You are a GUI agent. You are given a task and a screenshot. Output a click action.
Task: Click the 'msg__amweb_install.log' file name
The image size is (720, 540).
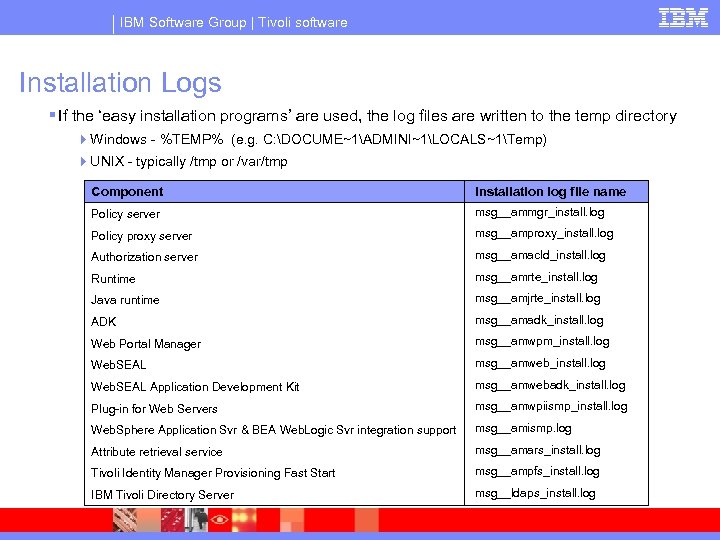point(540,363)
